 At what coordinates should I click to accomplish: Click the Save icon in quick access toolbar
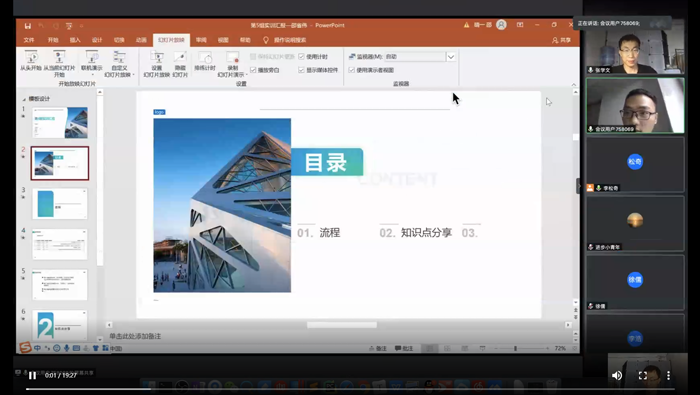(x=28, y=25)
